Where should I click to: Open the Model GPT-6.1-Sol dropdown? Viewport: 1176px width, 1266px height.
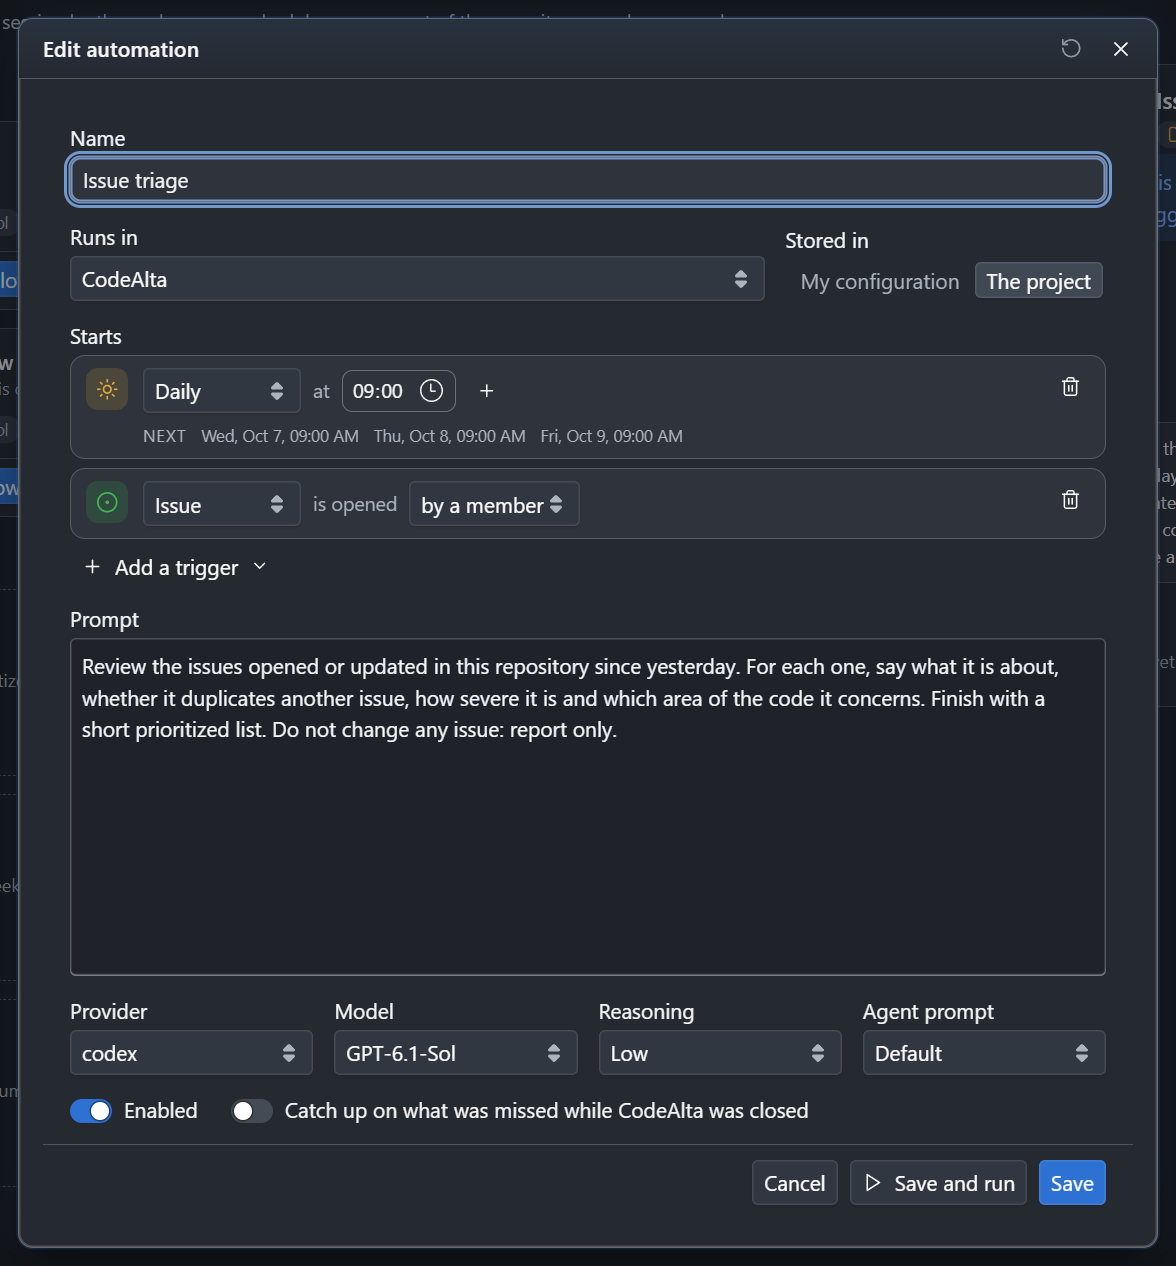coord(455,1053)
